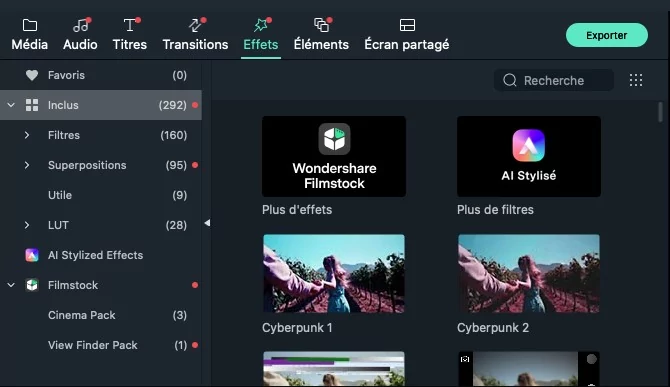Select the Cyberpunk 2 effect thumbnail

click(x=529, y=273)
